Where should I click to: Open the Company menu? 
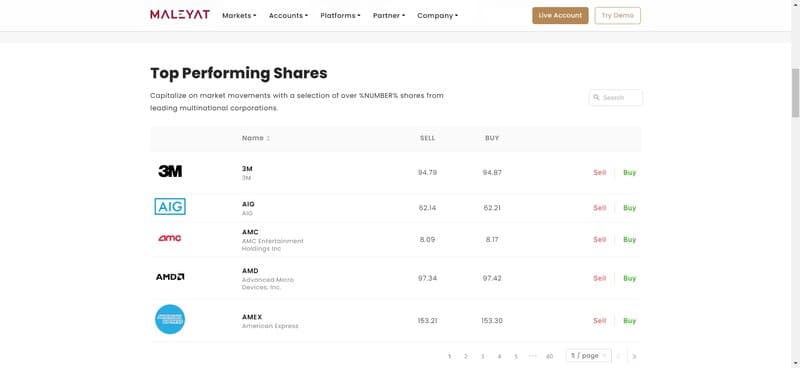[437, 15]
